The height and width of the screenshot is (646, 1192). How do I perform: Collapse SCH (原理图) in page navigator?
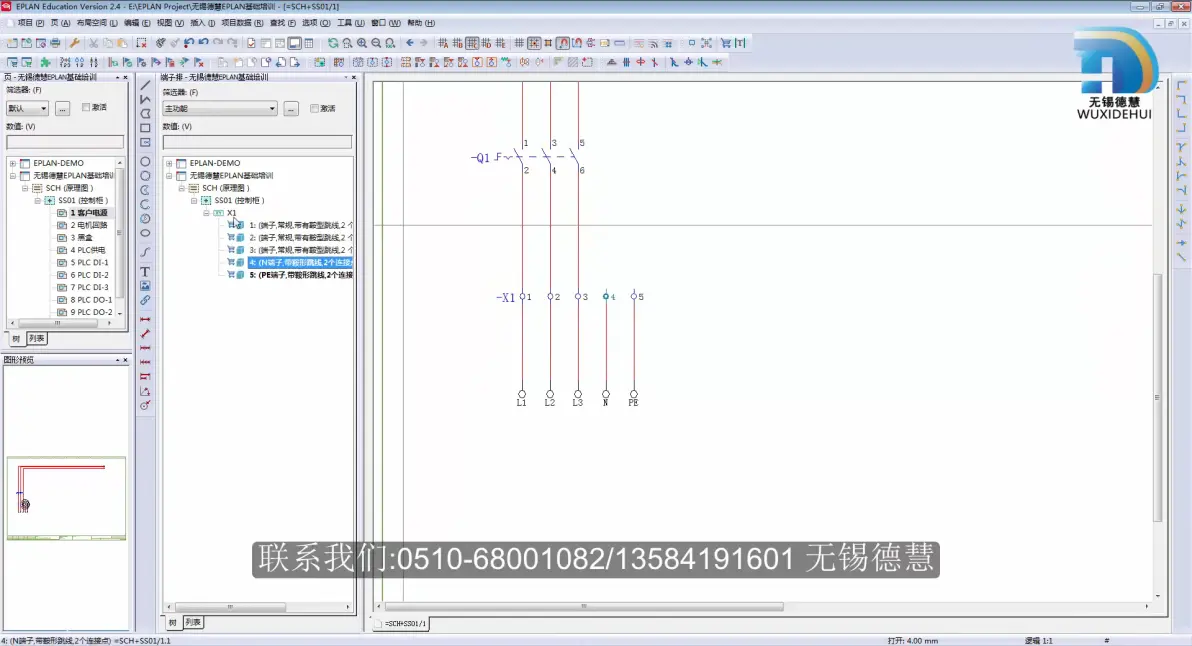click(x=25, y=188)
